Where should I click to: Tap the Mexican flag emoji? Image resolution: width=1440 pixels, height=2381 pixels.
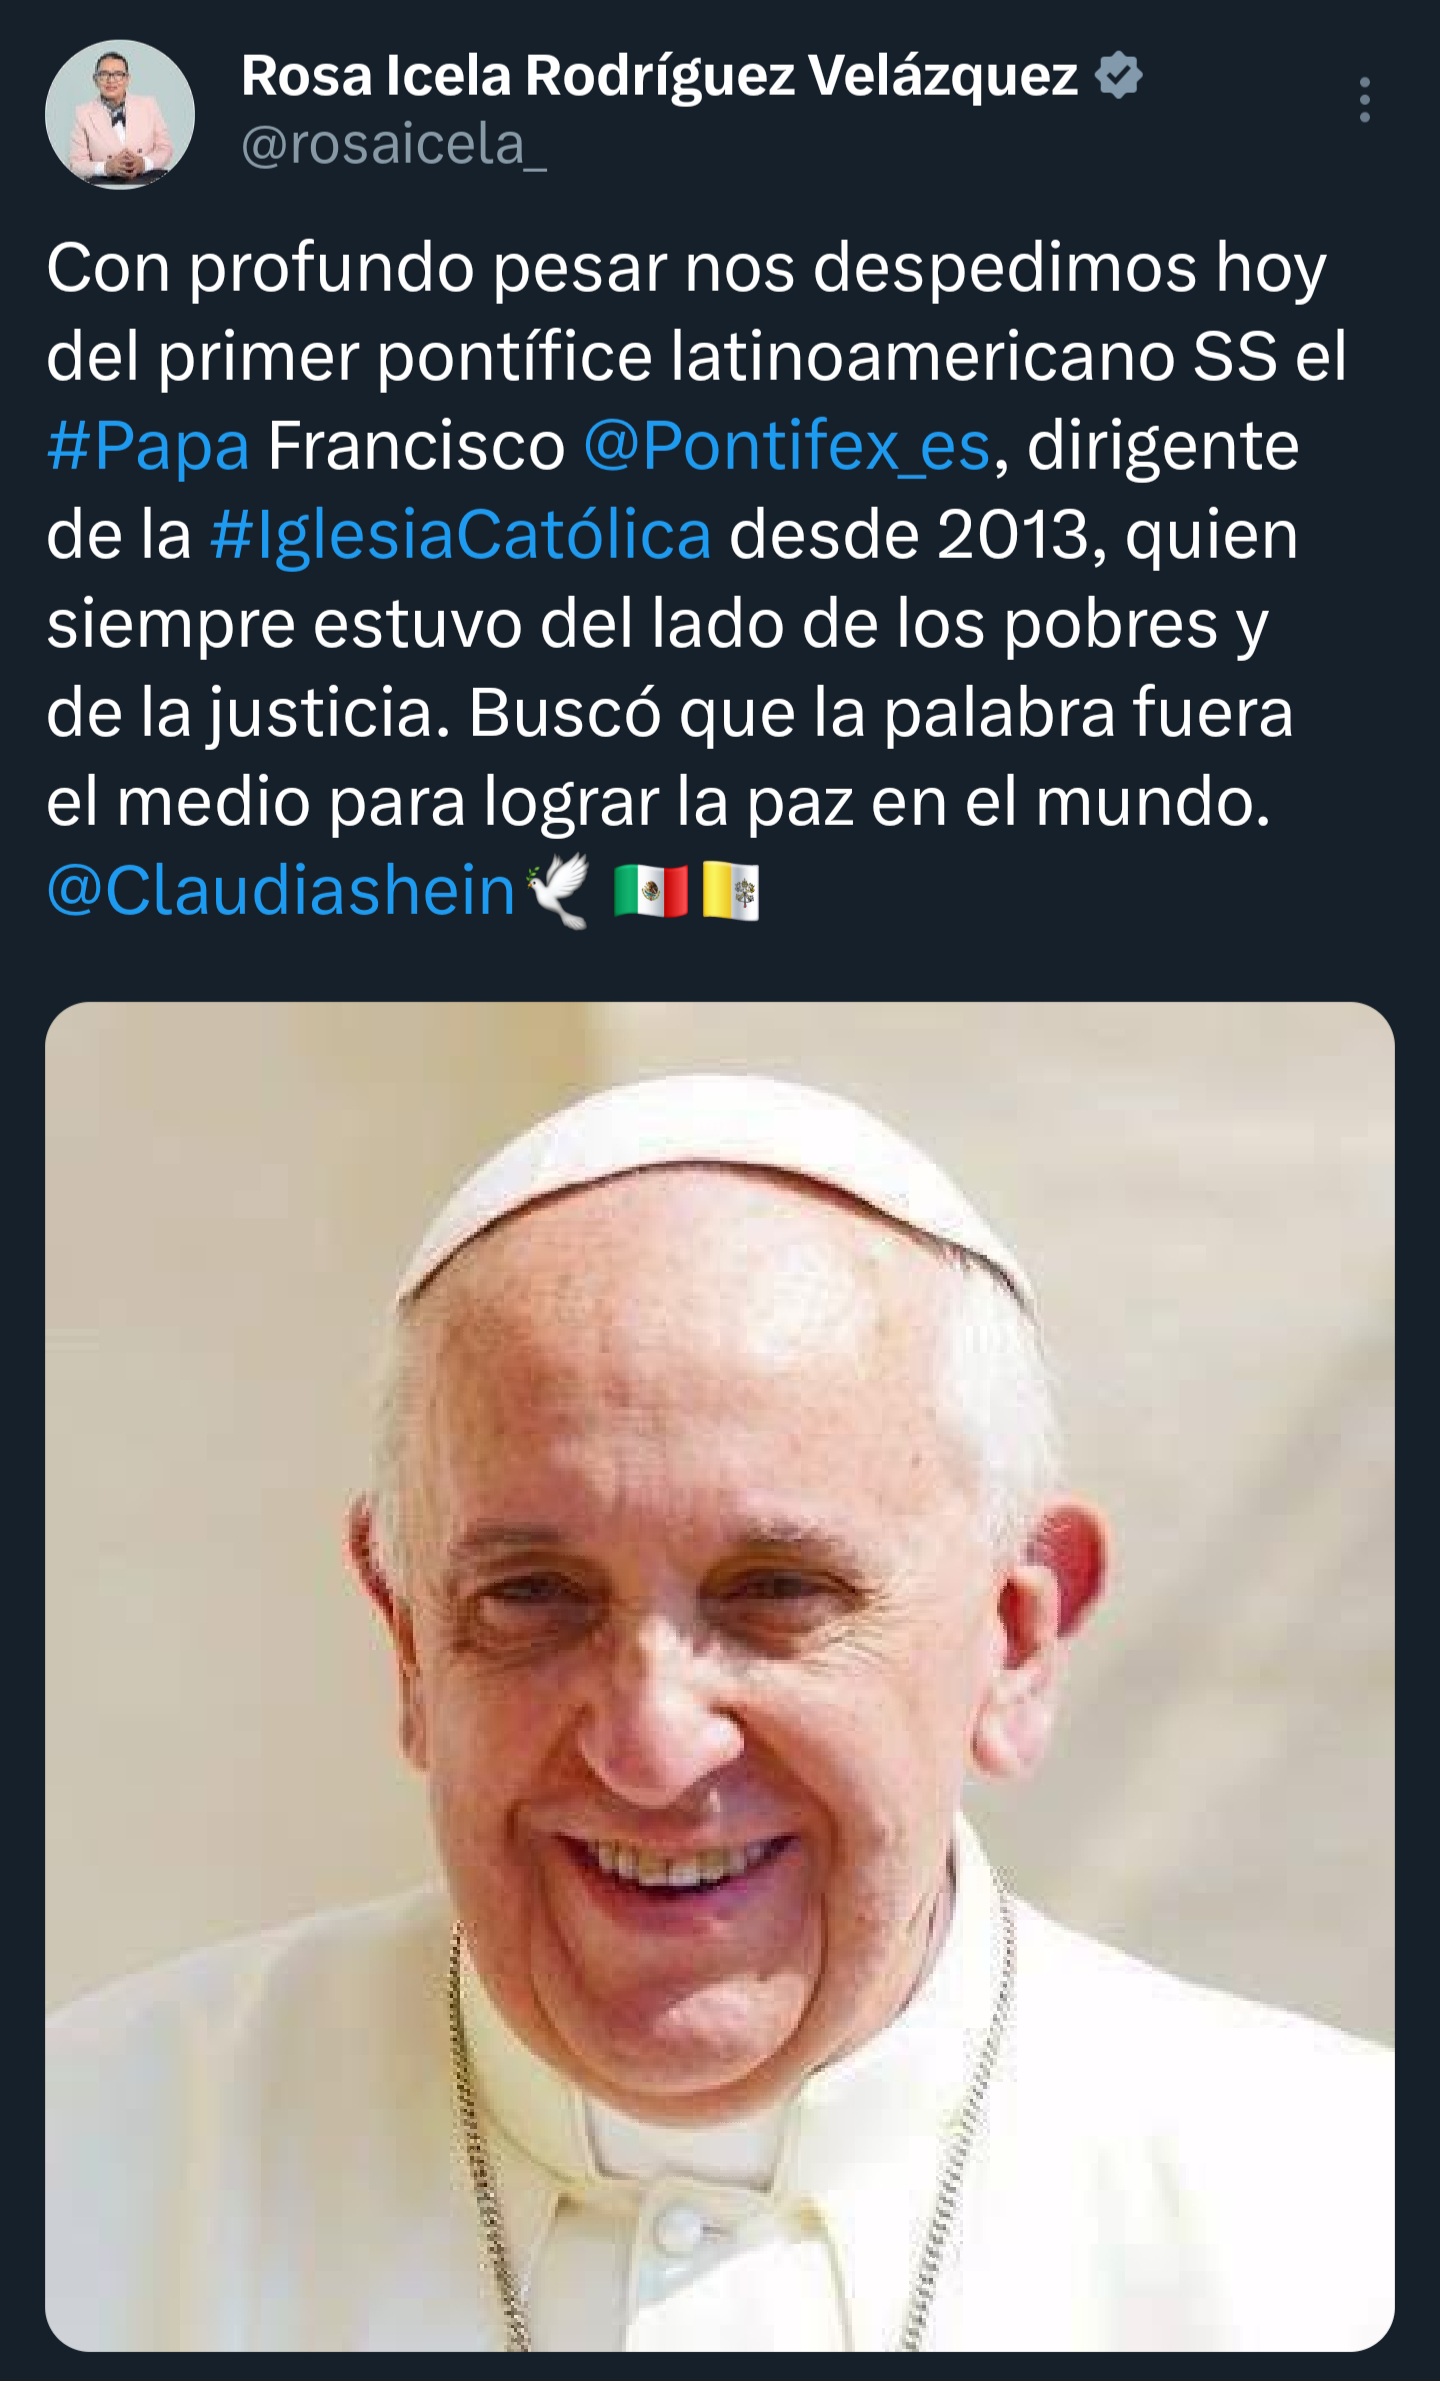tap(651, 891)
